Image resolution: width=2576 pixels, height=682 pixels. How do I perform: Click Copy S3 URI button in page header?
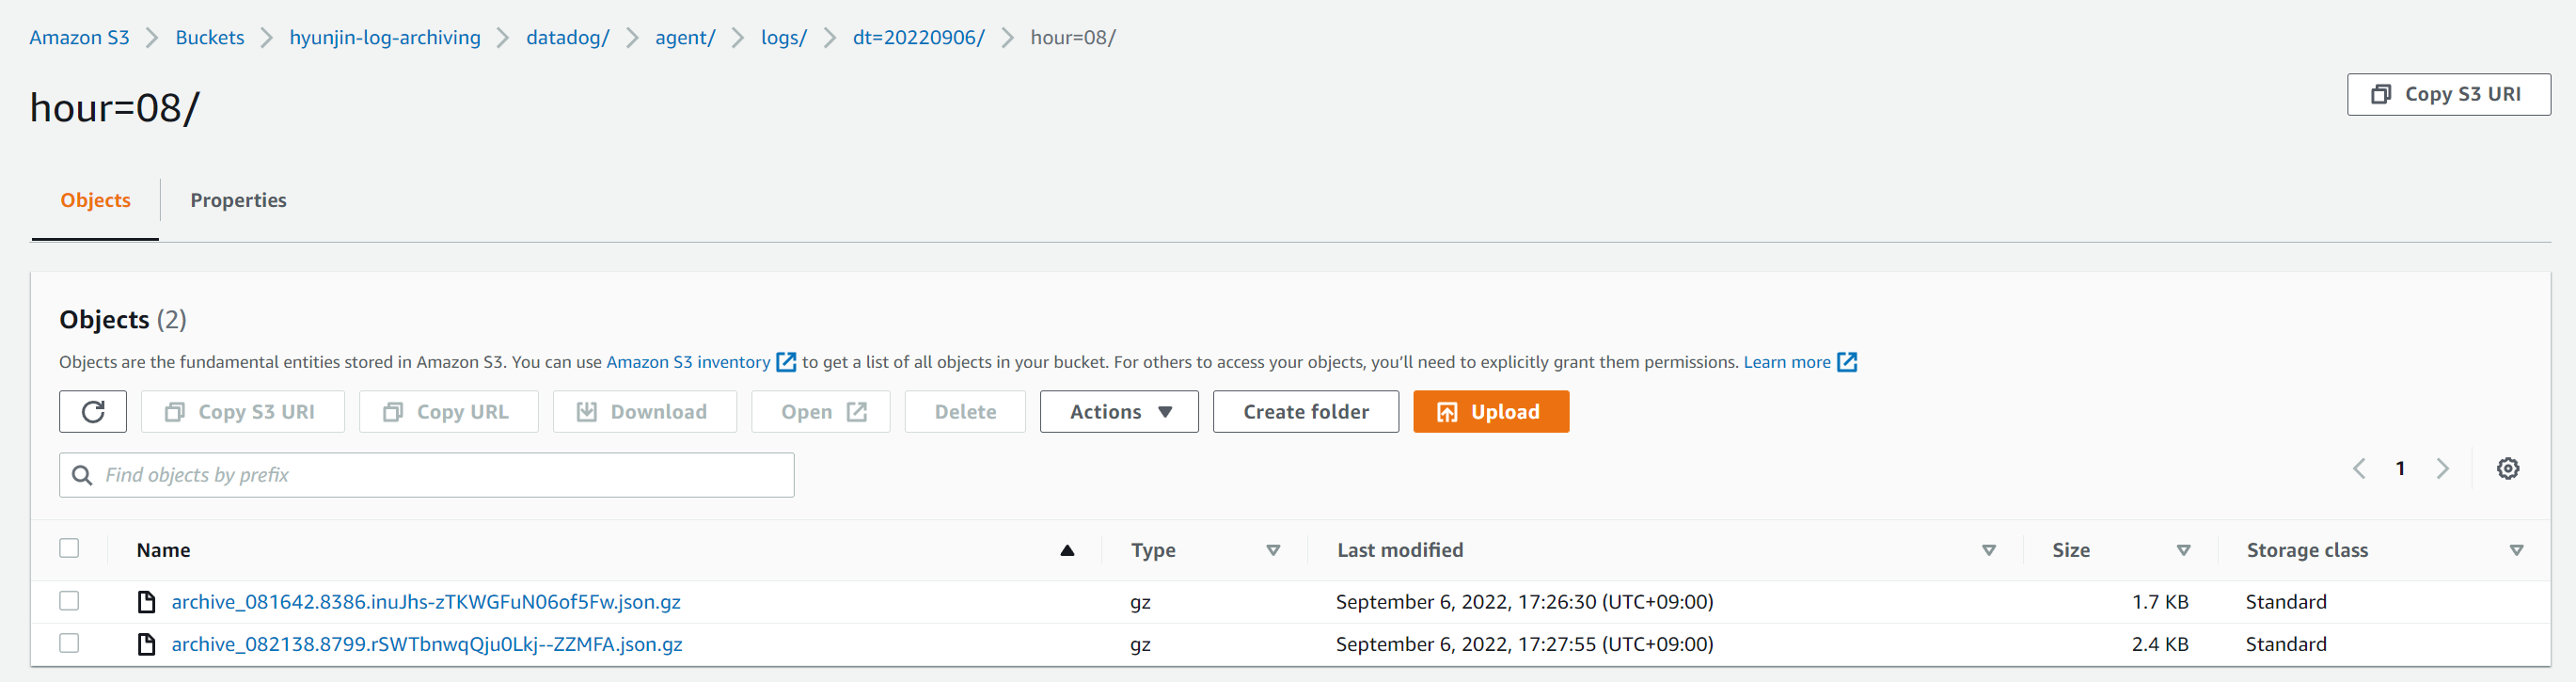2449,94
